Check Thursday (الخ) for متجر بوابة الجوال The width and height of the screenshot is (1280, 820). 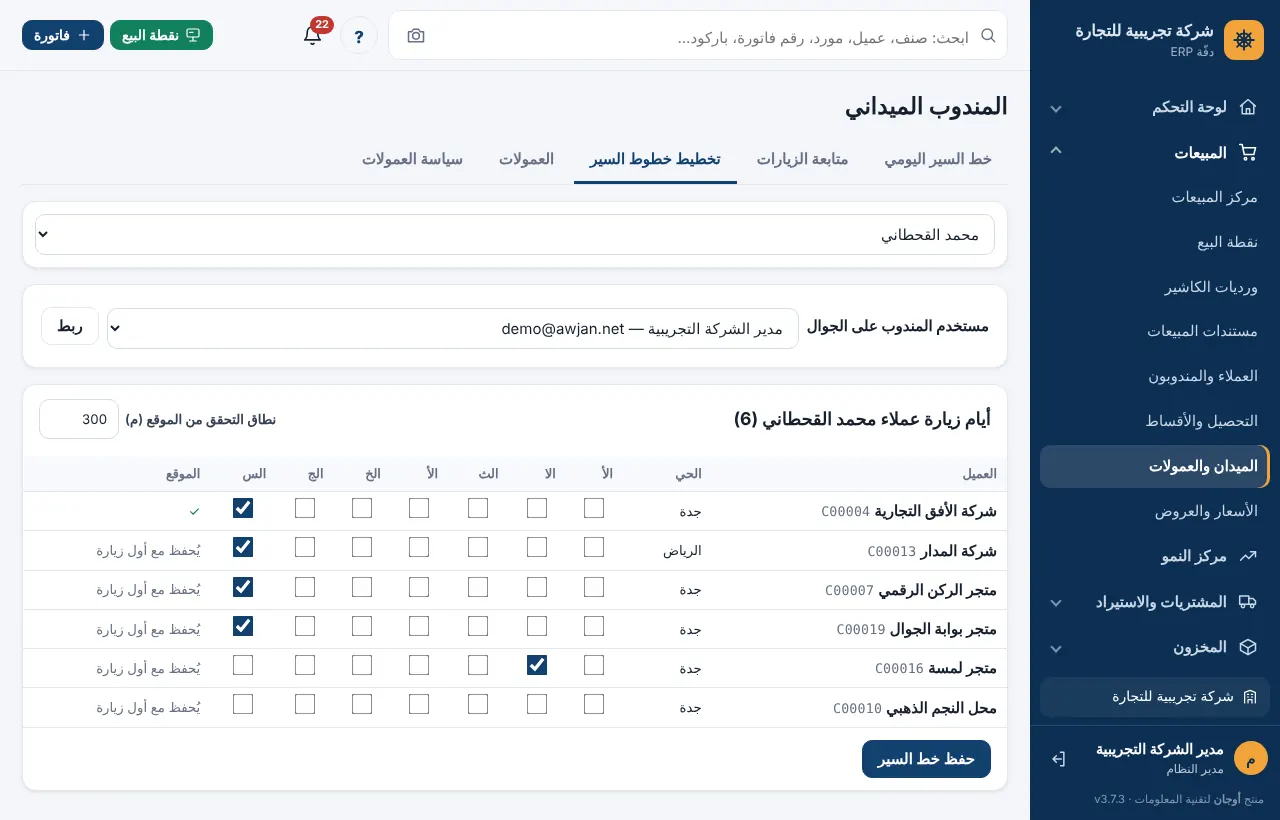click(362, 626)
